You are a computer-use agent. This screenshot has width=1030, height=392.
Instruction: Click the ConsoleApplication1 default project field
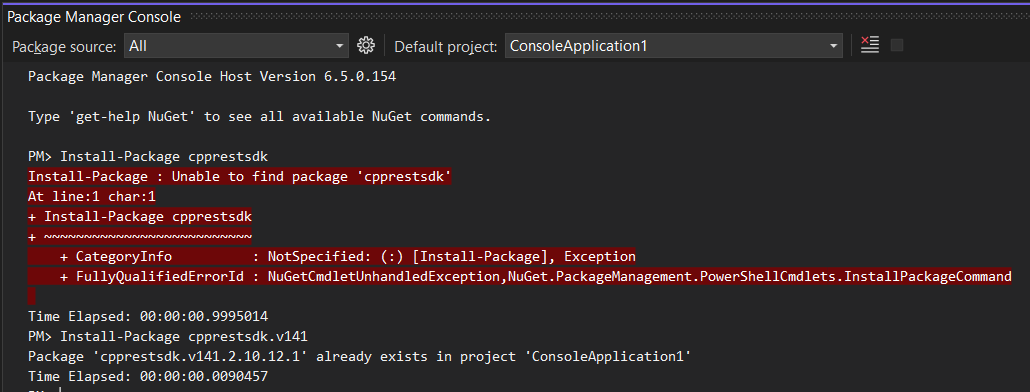click(x=674, y=46)
